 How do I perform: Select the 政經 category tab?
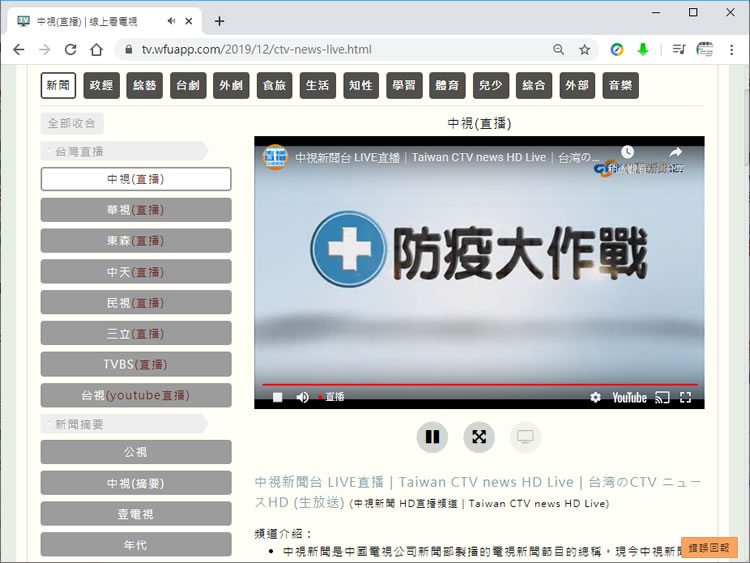(x=101, y=86)
